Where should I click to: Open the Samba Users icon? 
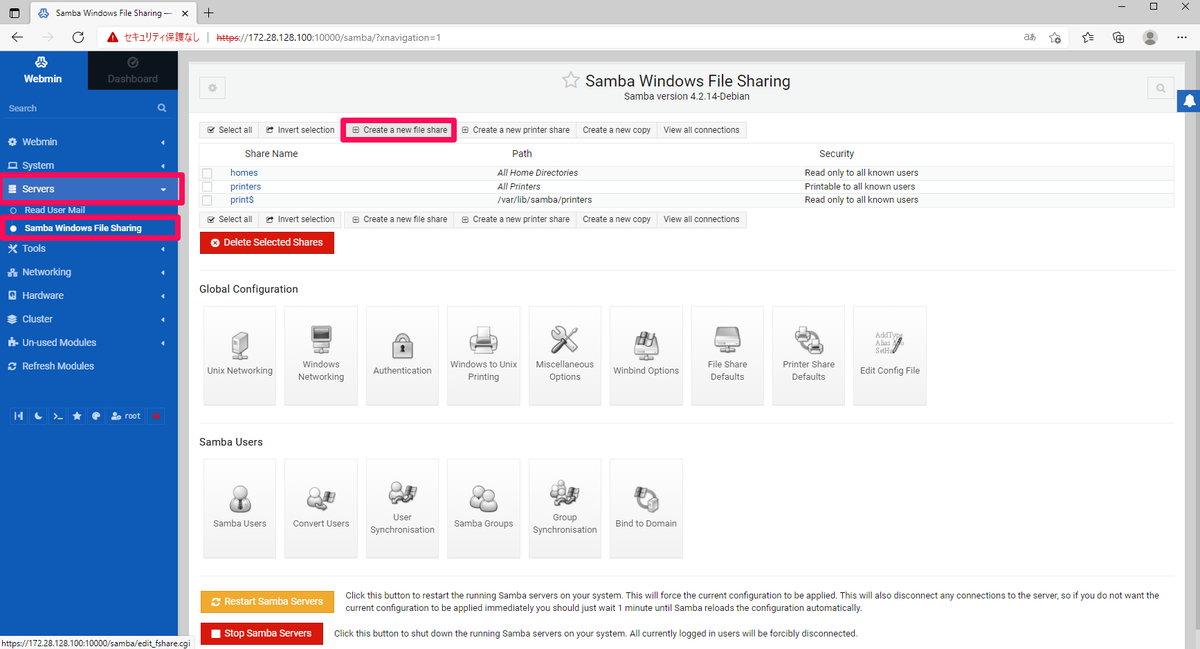point(239,508)
